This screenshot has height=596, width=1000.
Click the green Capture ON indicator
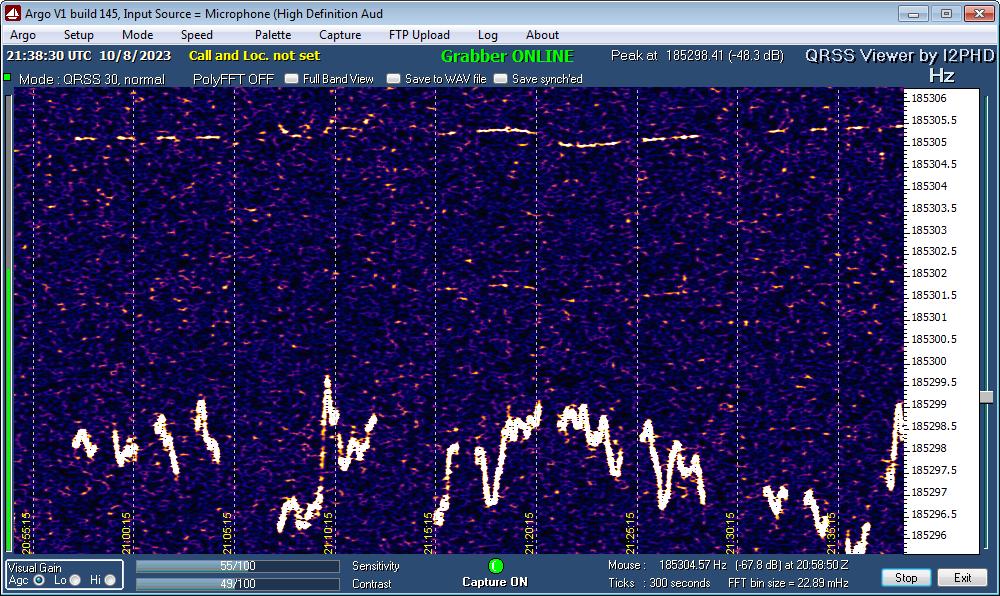[496, 565]
